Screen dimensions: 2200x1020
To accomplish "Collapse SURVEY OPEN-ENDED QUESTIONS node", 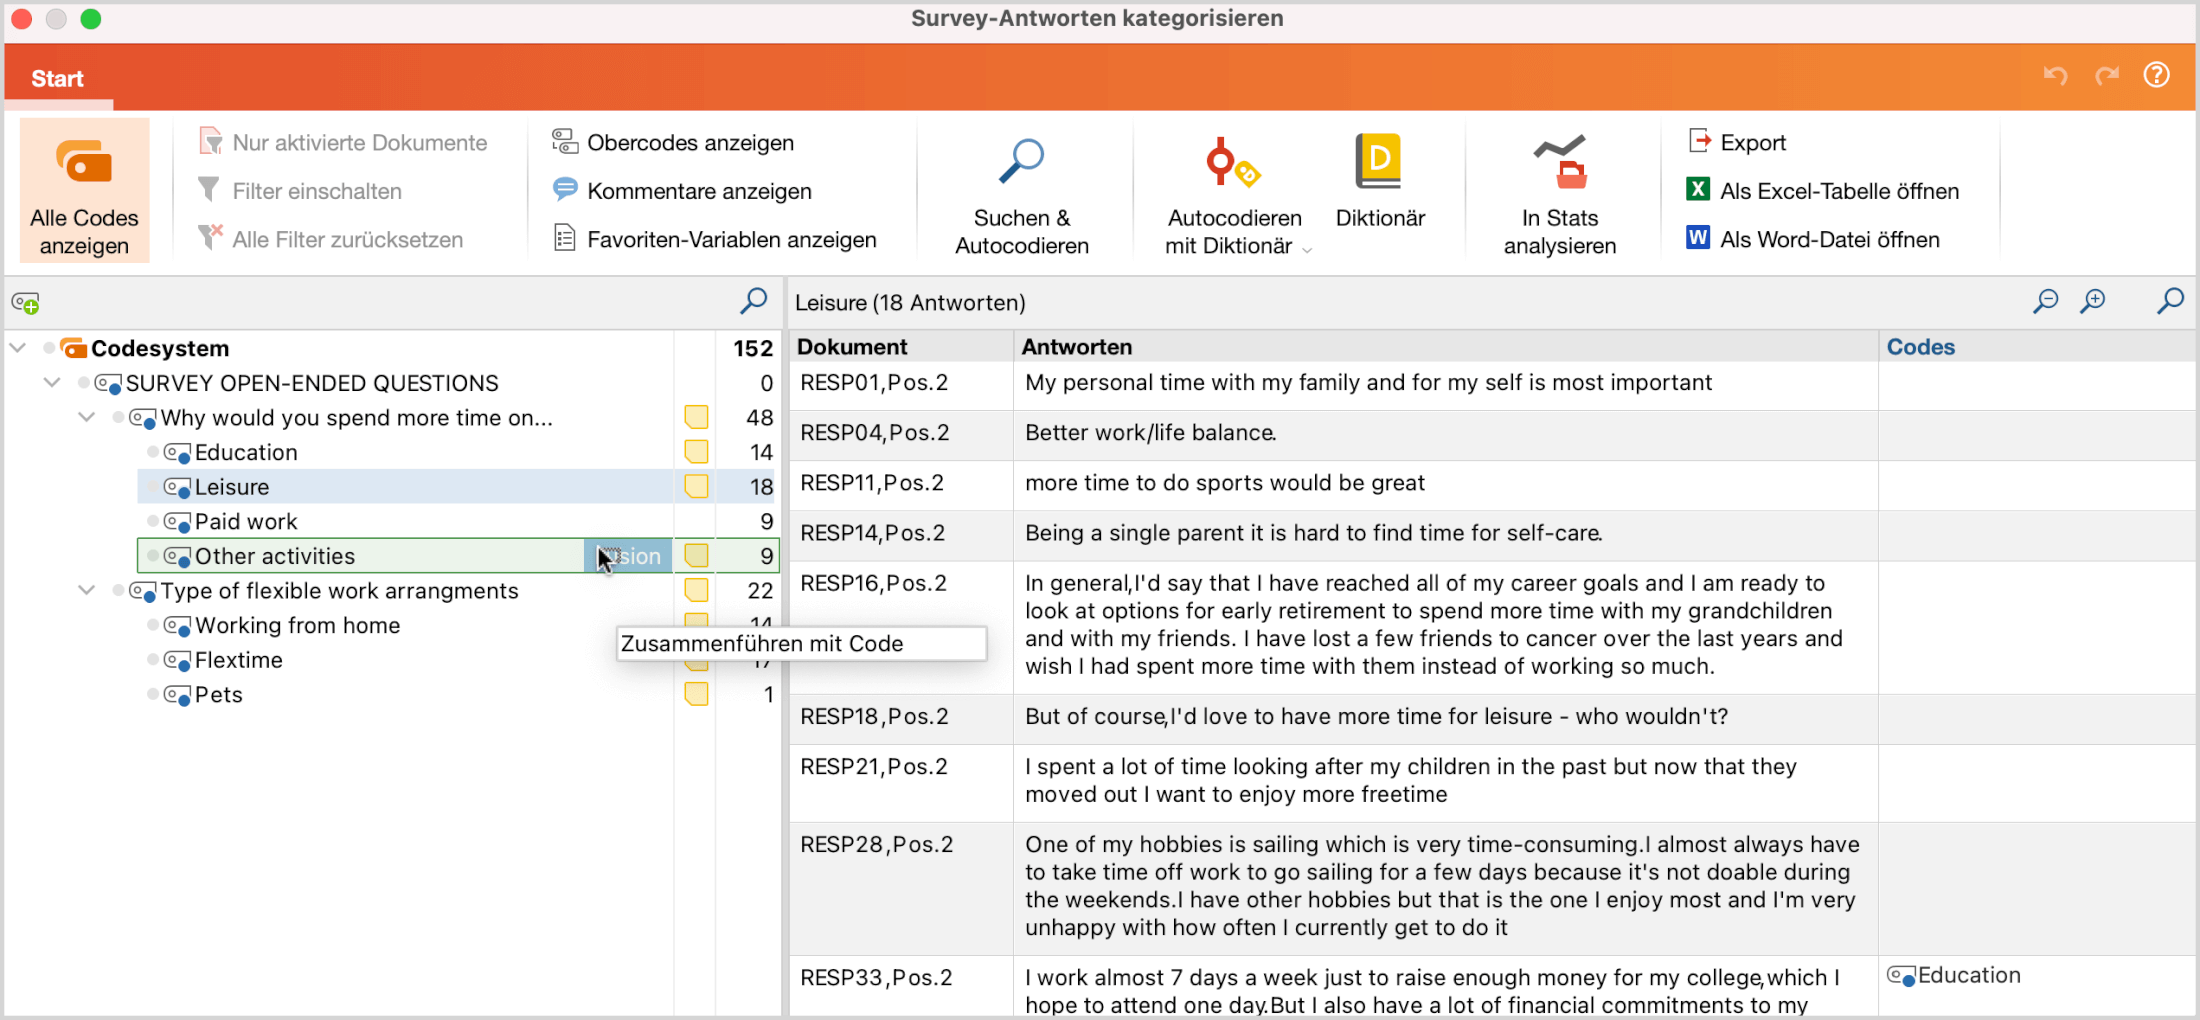I will 52,382.
